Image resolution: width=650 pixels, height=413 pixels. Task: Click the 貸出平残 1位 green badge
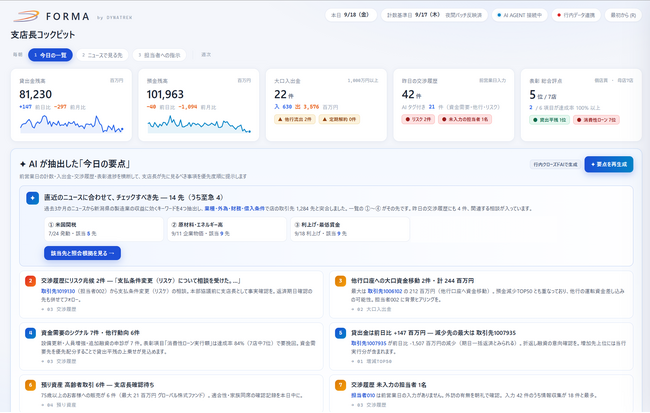pyautogui.click(x=550, y=120)
